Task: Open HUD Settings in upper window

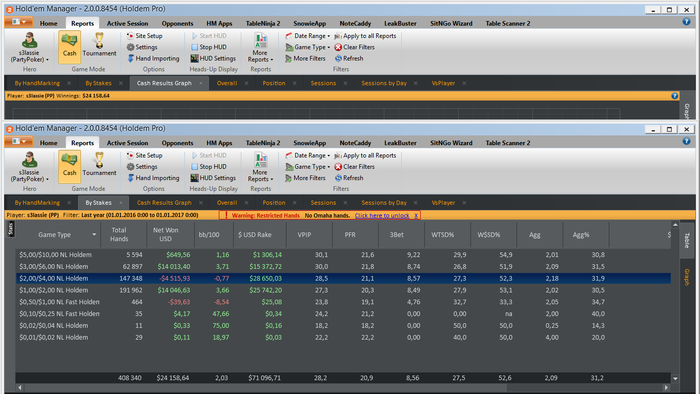Action: [213, 58]
